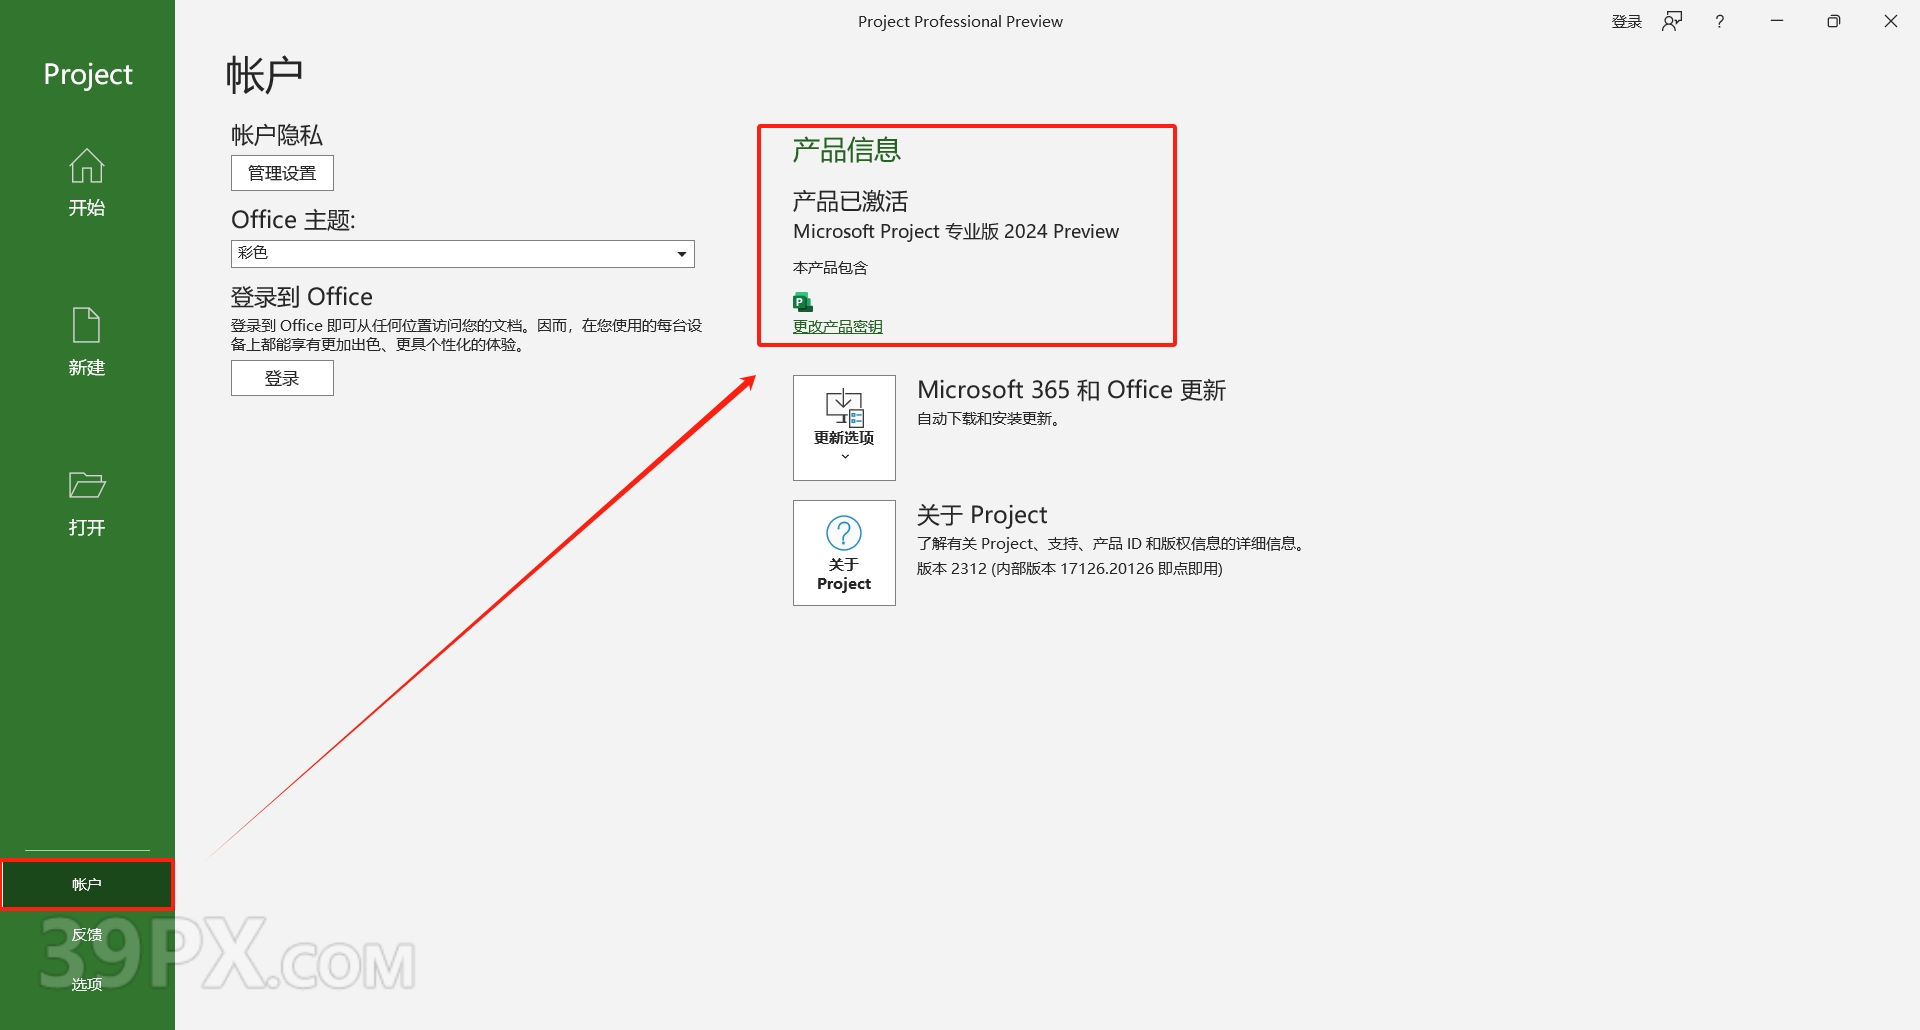Click the Project app icon under 本产品包含
Image resolution: width=1920 pixels, height=1030 pixels.
803,301
